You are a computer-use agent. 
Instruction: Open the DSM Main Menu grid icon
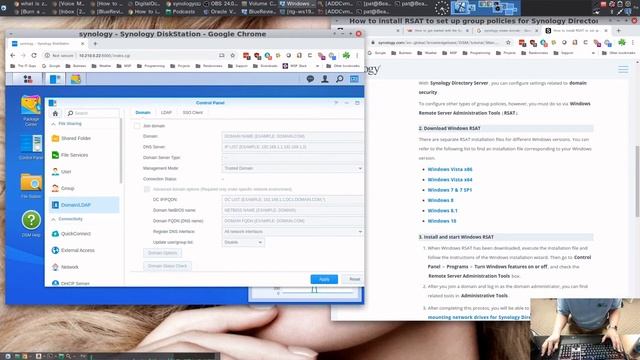(28, 79)
